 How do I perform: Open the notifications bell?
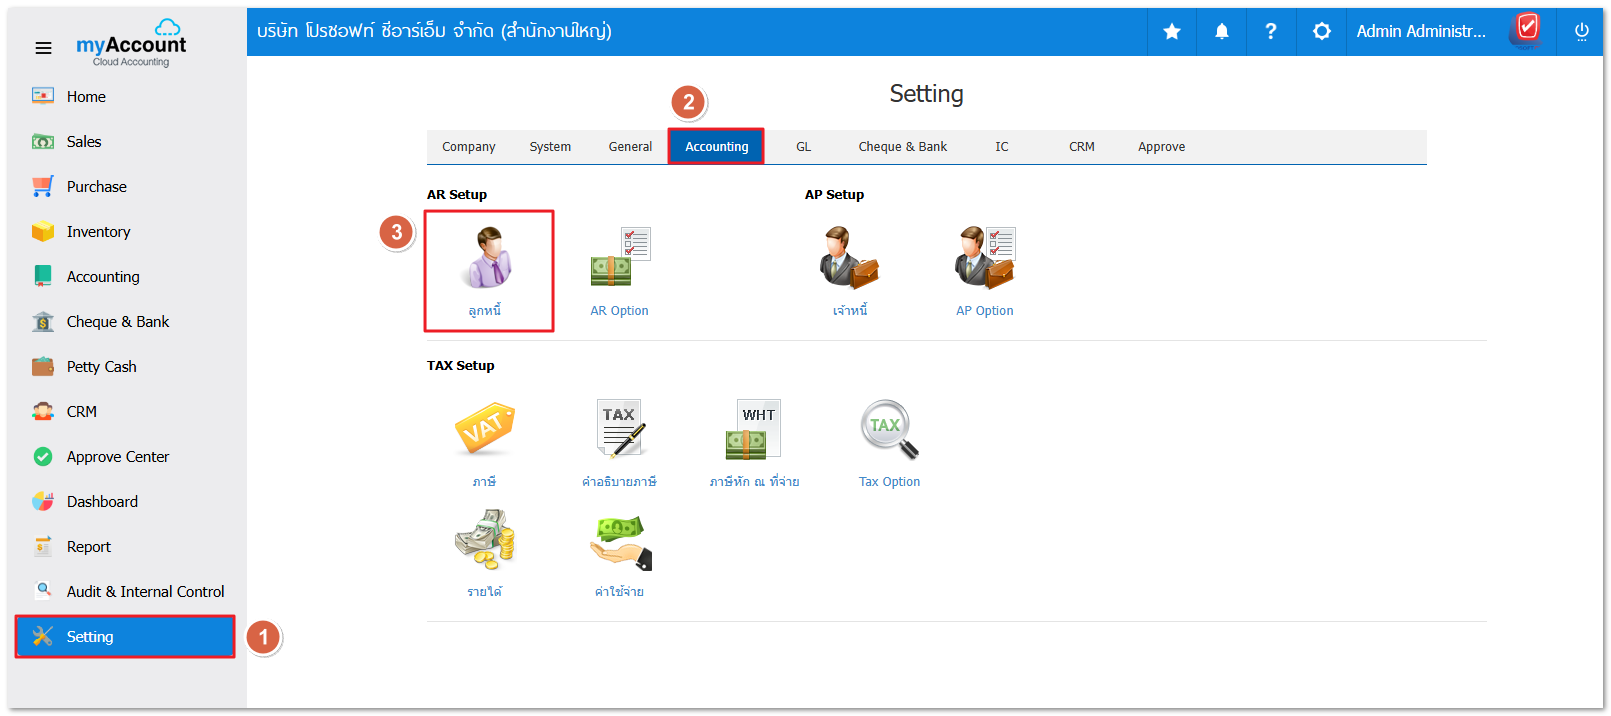click(1222, 32)
